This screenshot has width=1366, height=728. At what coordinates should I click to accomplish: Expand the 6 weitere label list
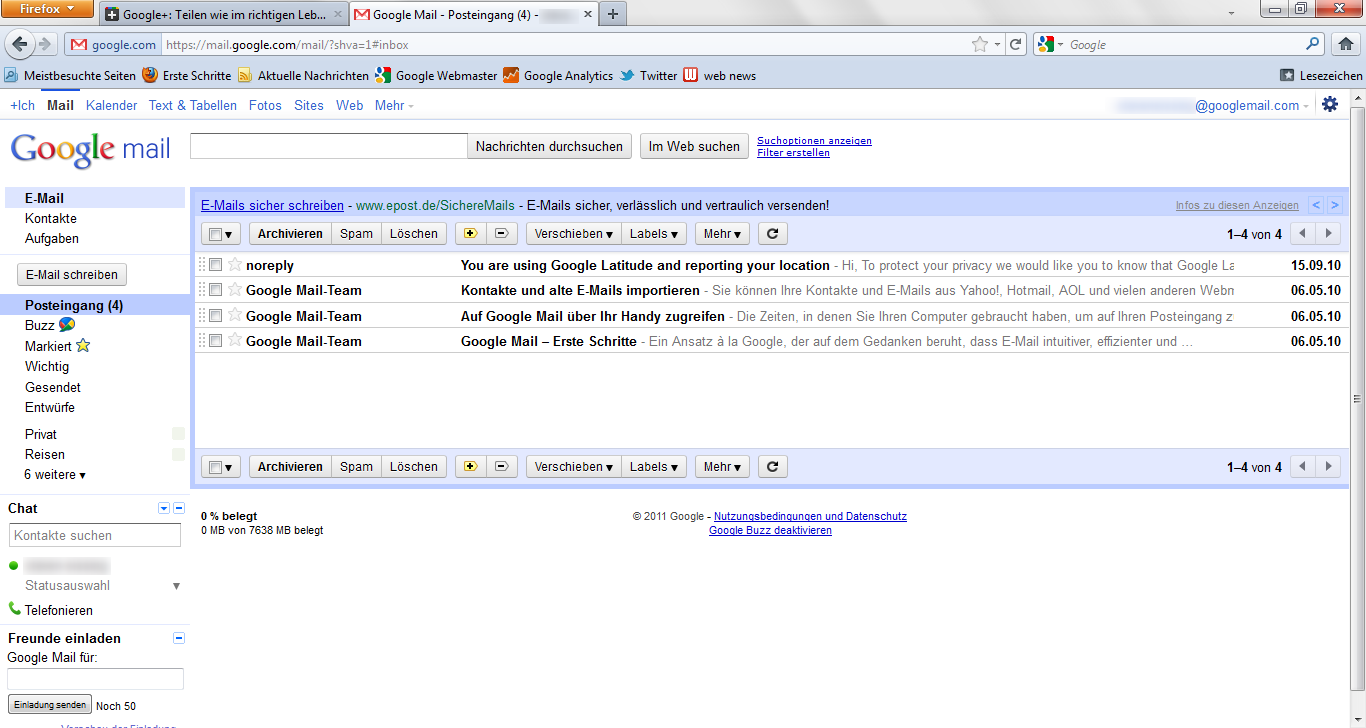(54, 474)
